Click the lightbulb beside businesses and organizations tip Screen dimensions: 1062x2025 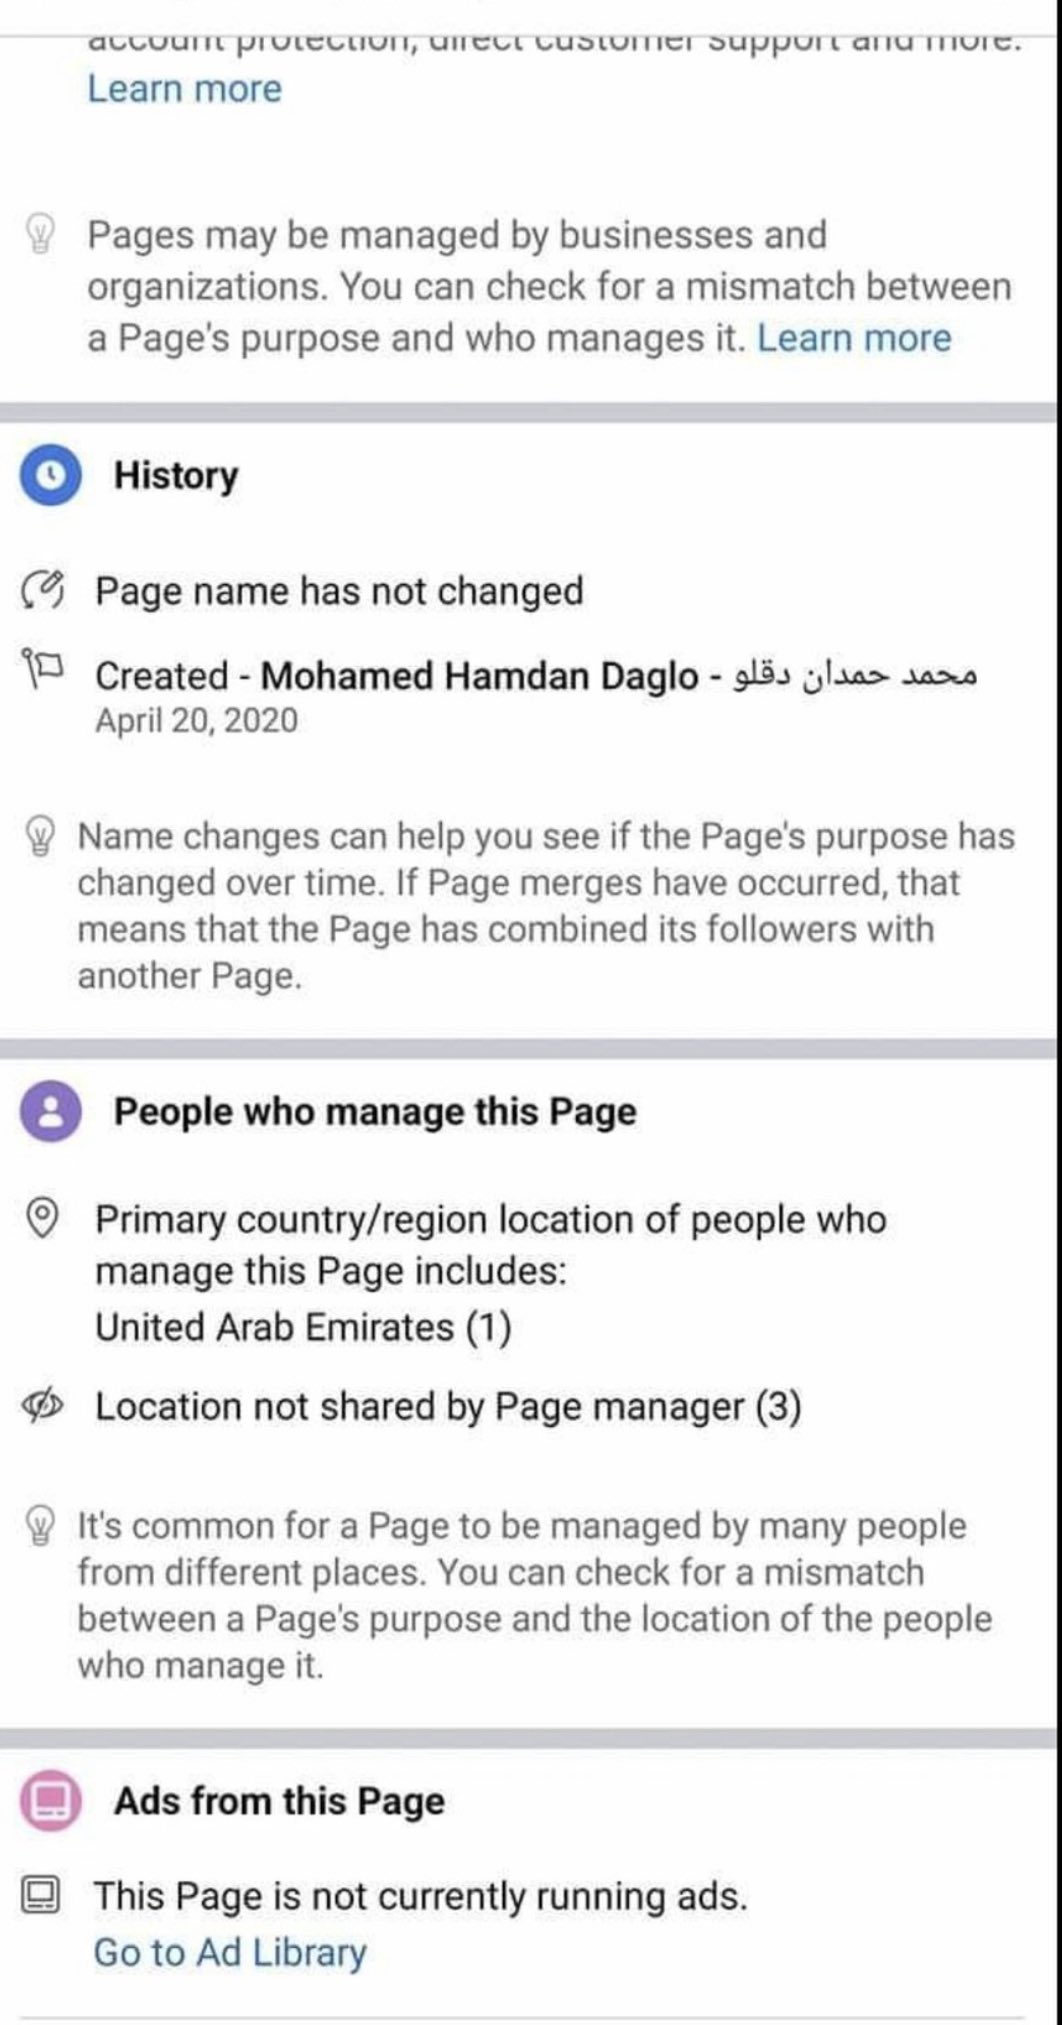(x=41, y=236)
